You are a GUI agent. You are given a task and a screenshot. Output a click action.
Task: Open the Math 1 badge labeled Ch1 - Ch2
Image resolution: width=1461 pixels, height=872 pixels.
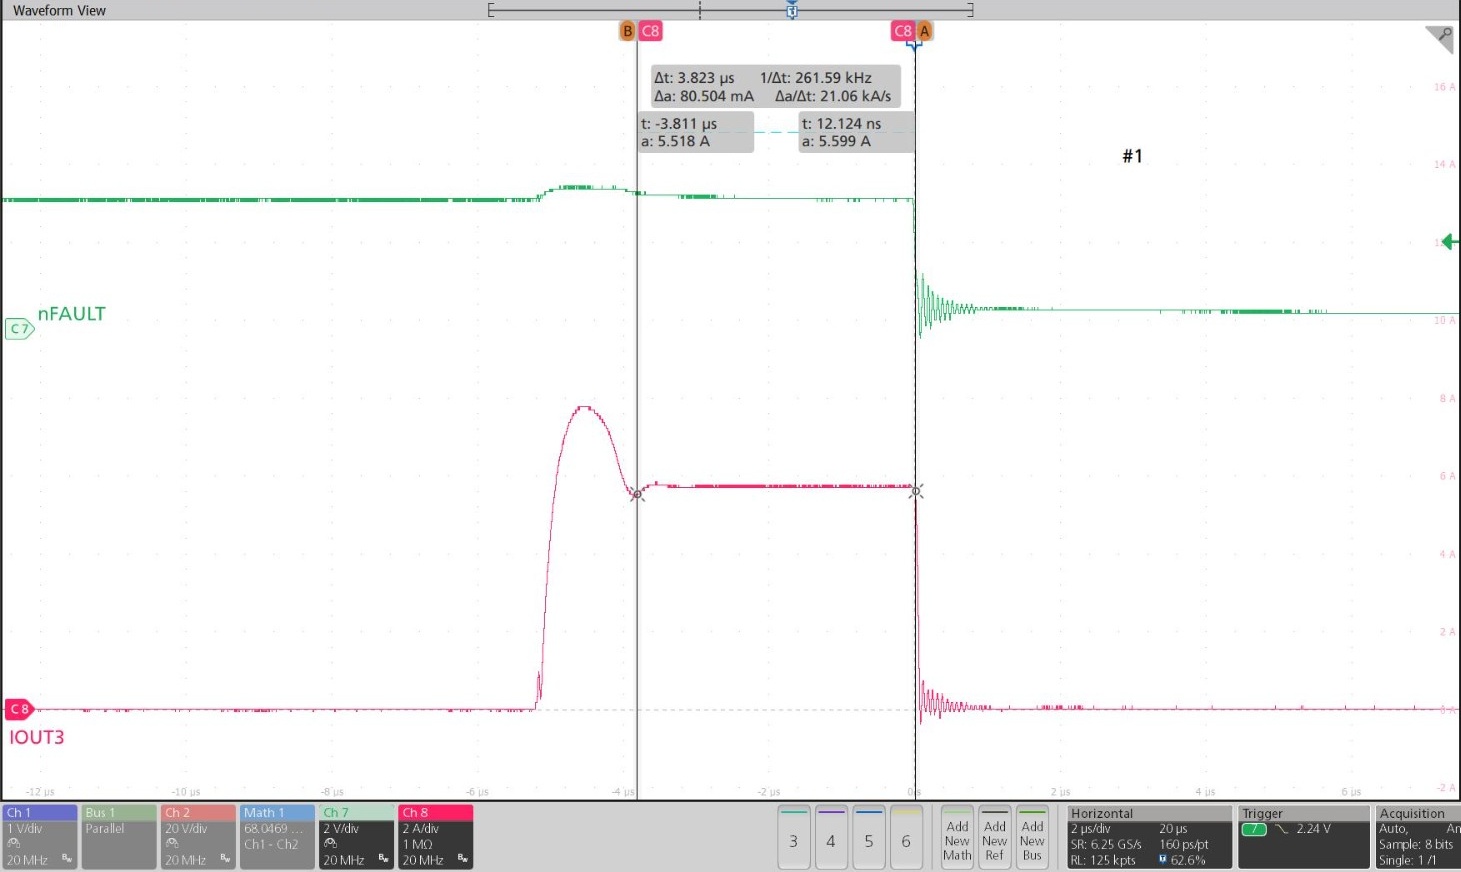(277, 836)
